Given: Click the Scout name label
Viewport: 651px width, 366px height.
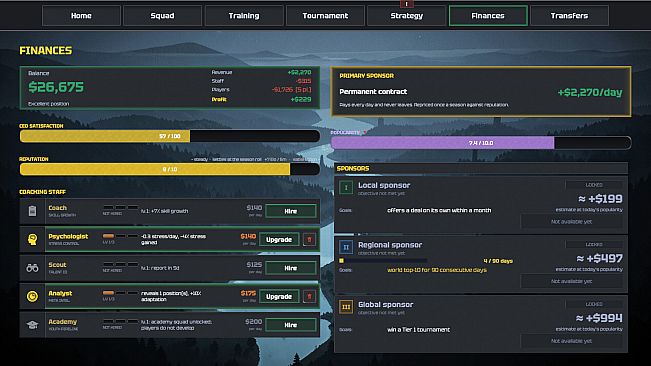Looking at the screenshot, I should tap(57, 265).
